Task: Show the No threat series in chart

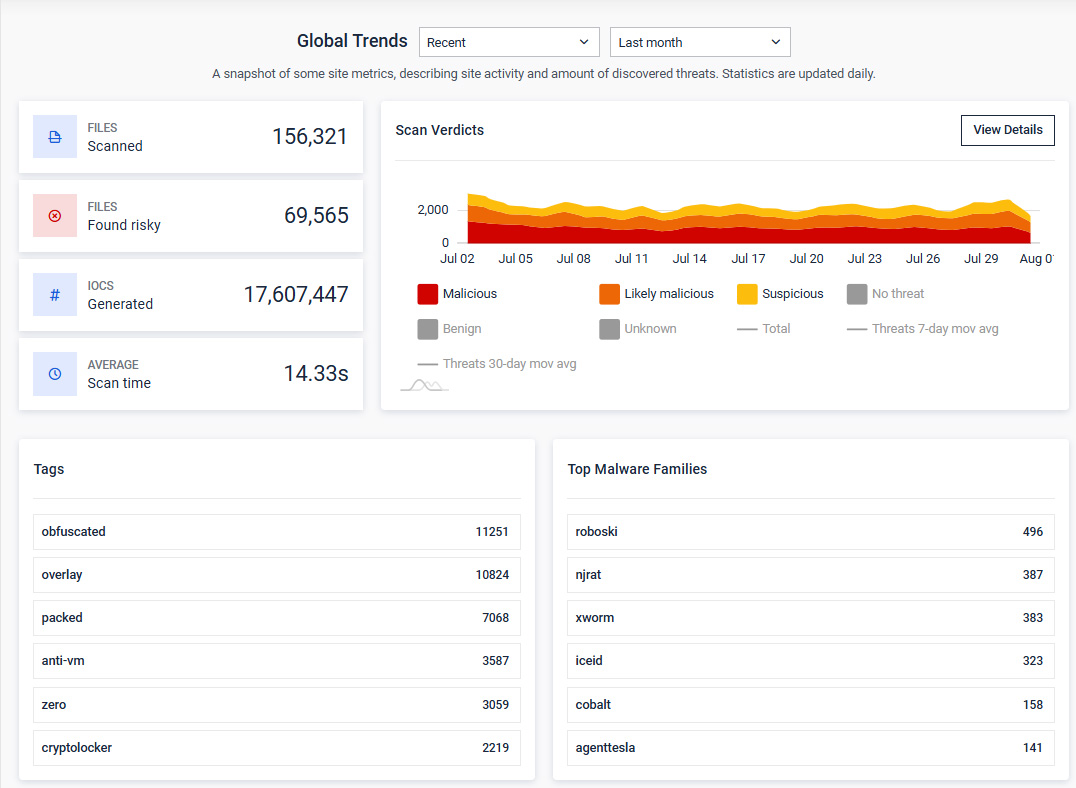Action: tap(885, 294)
